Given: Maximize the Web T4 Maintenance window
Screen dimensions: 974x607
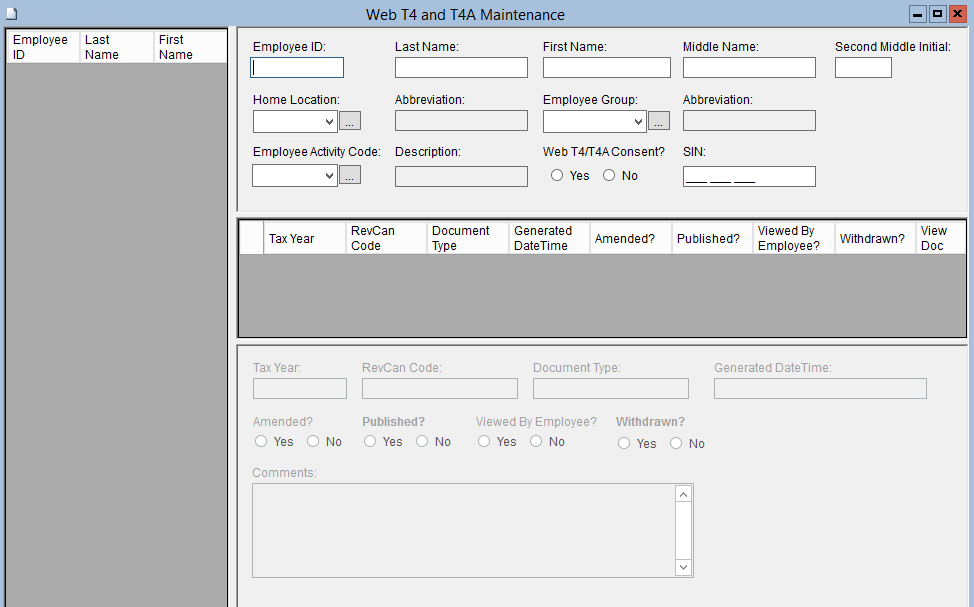Looking at the screenshot, I should [x=937, y=14].
